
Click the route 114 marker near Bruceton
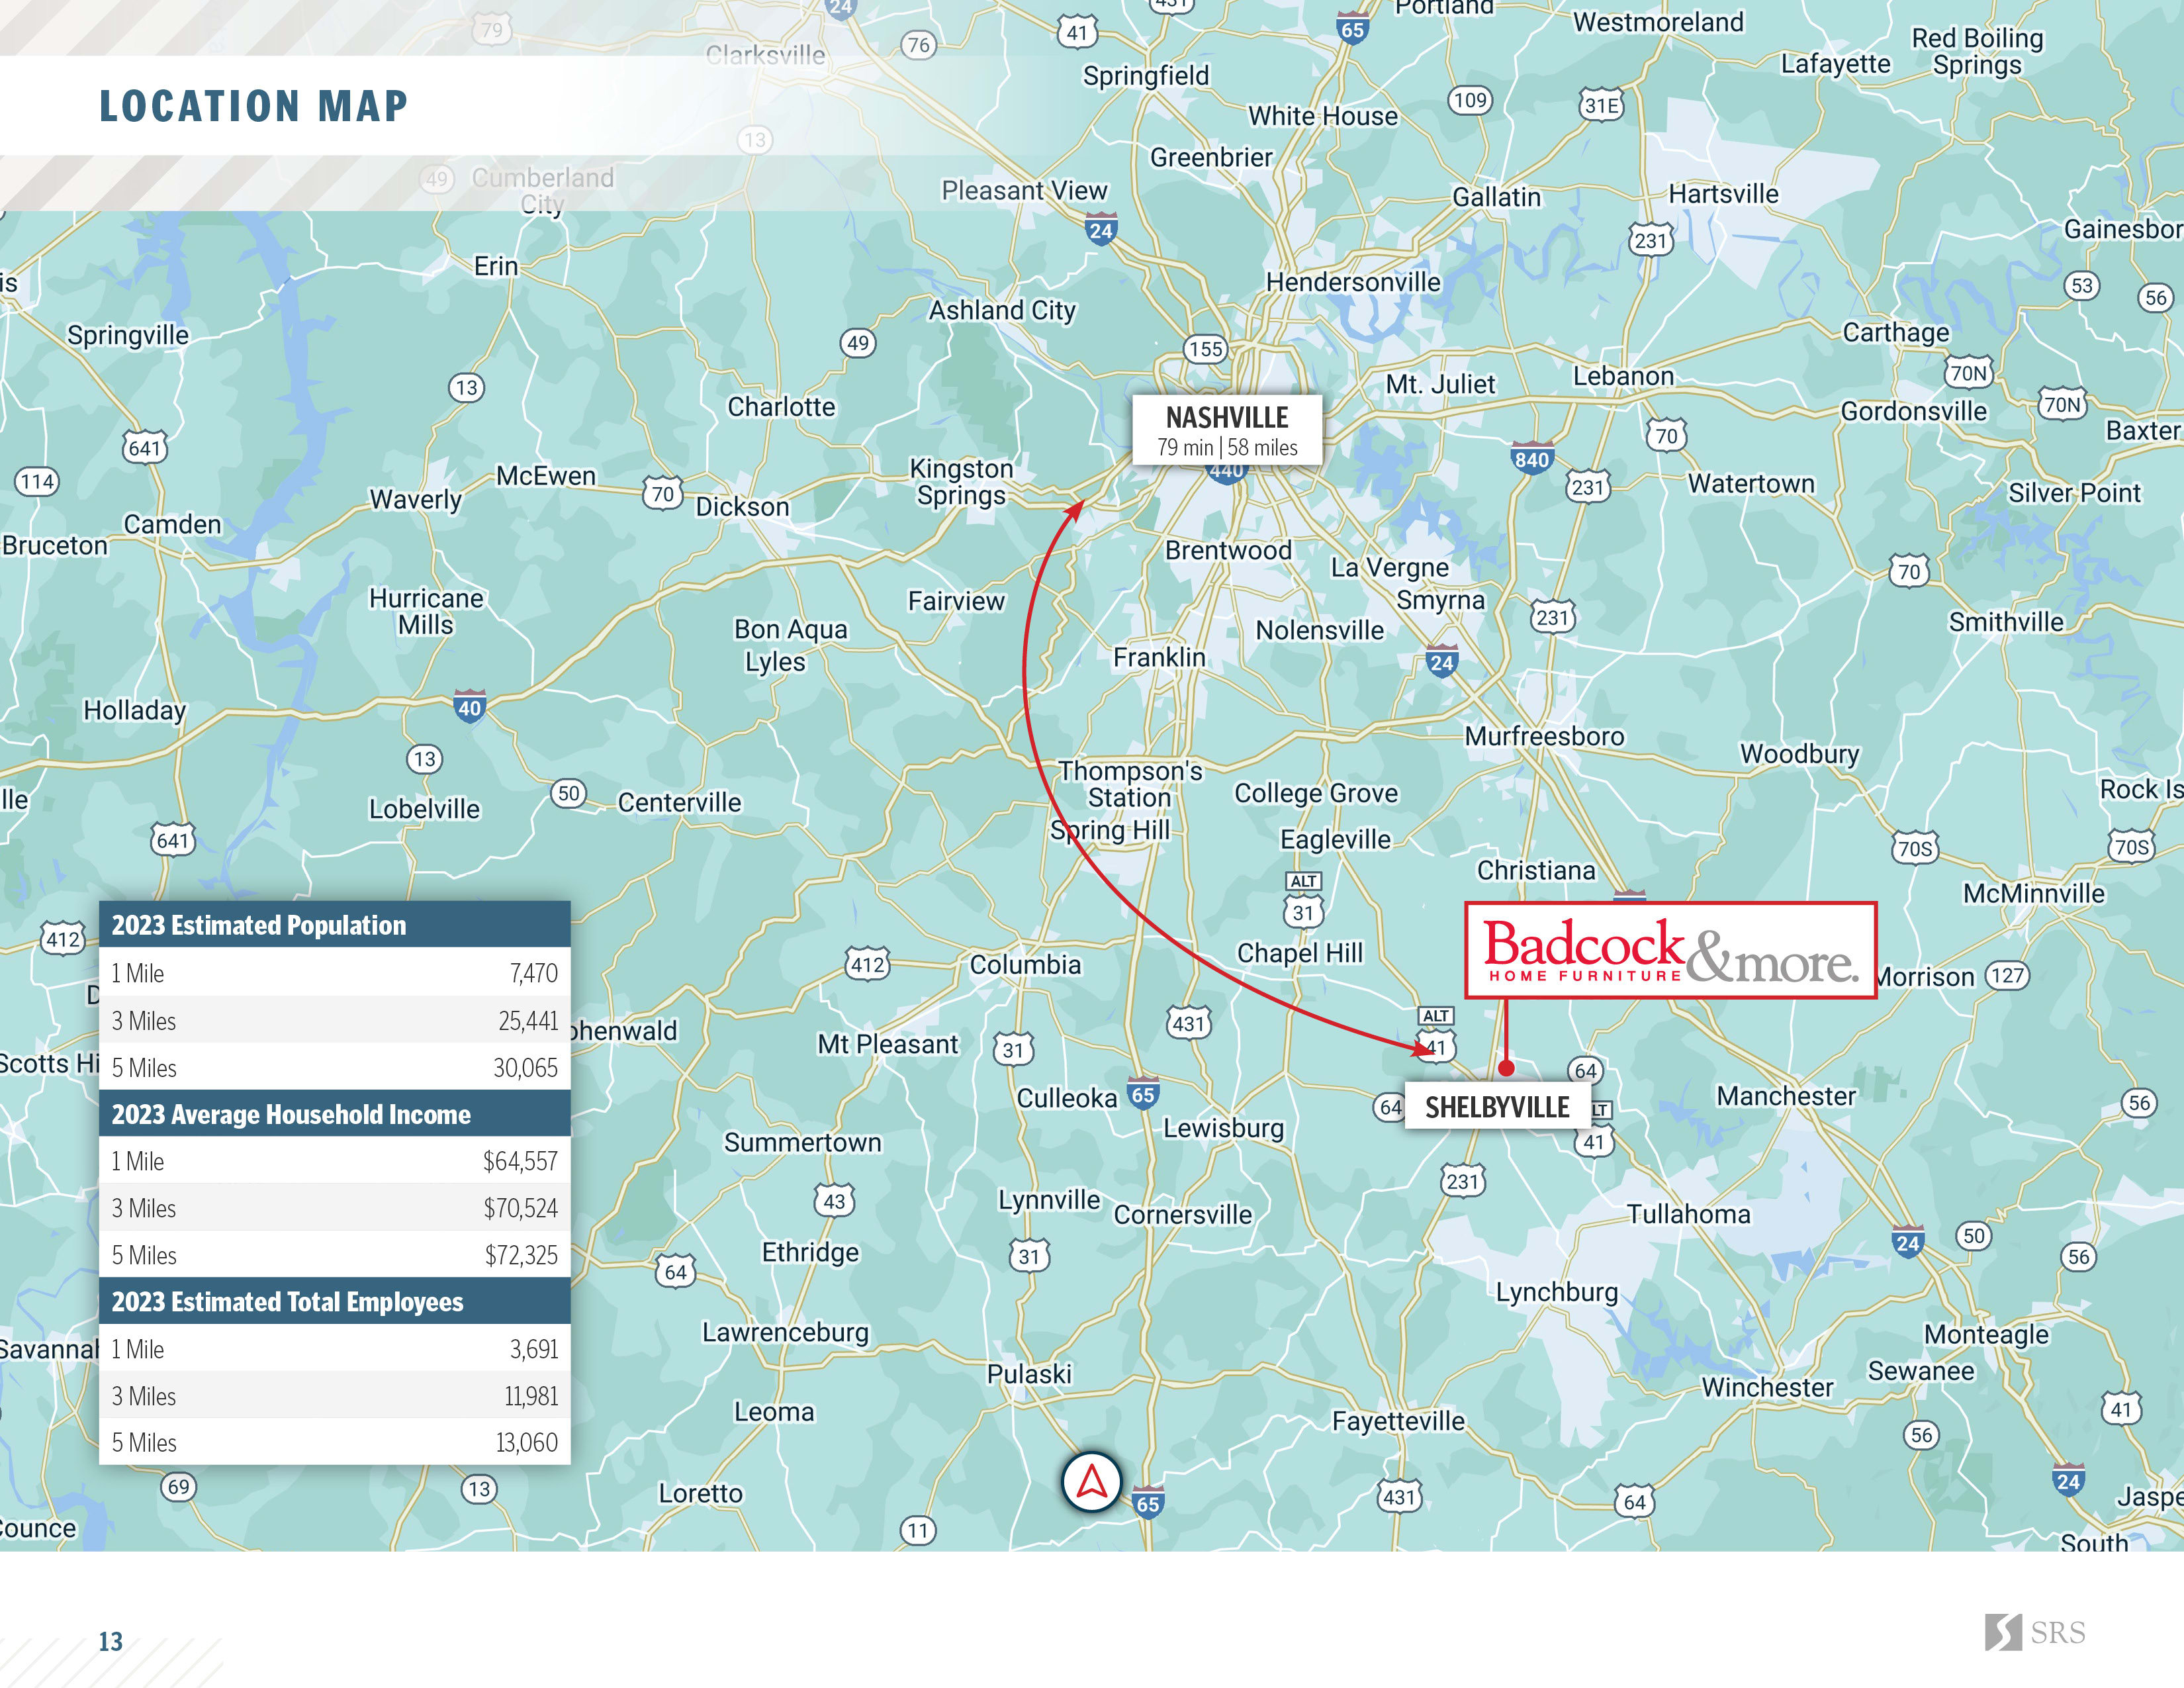[x=37, y=482]
